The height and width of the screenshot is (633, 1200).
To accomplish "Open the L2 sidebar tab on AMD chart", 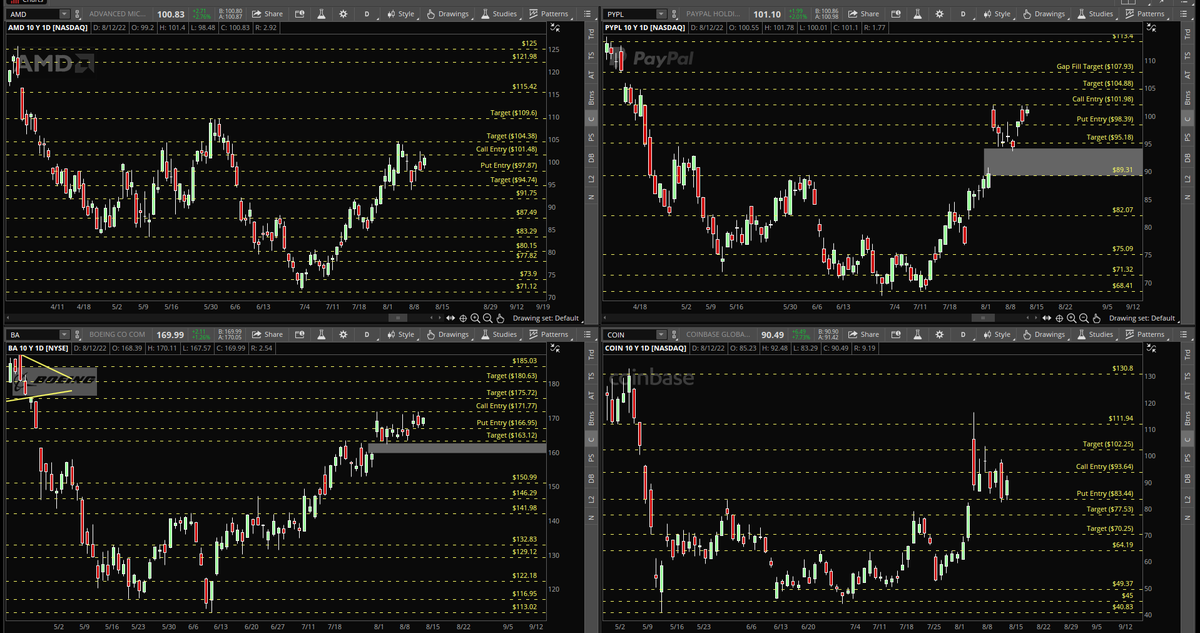I will point(591,179).
